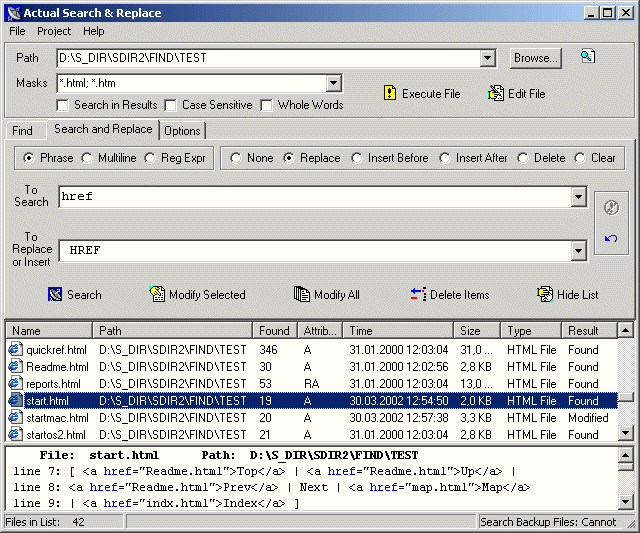Open the Help menu

pyautogui.click(x=93, y=31)
